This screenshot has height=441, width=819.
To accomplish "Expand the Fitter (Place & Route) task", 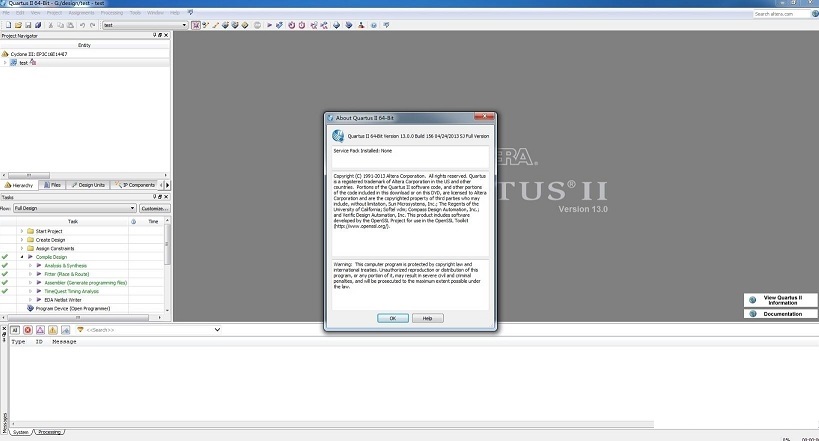I will 30,274.
